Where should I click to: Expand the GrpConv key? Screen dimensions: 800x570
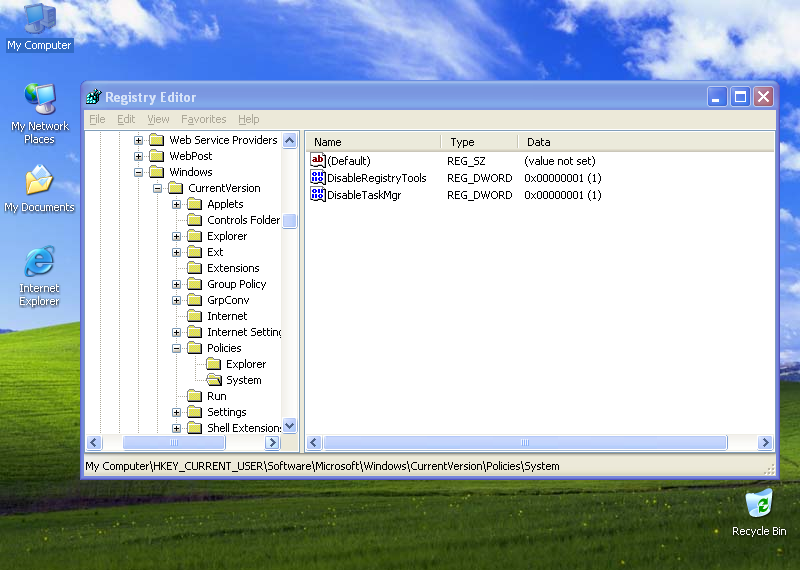(176, 301)
